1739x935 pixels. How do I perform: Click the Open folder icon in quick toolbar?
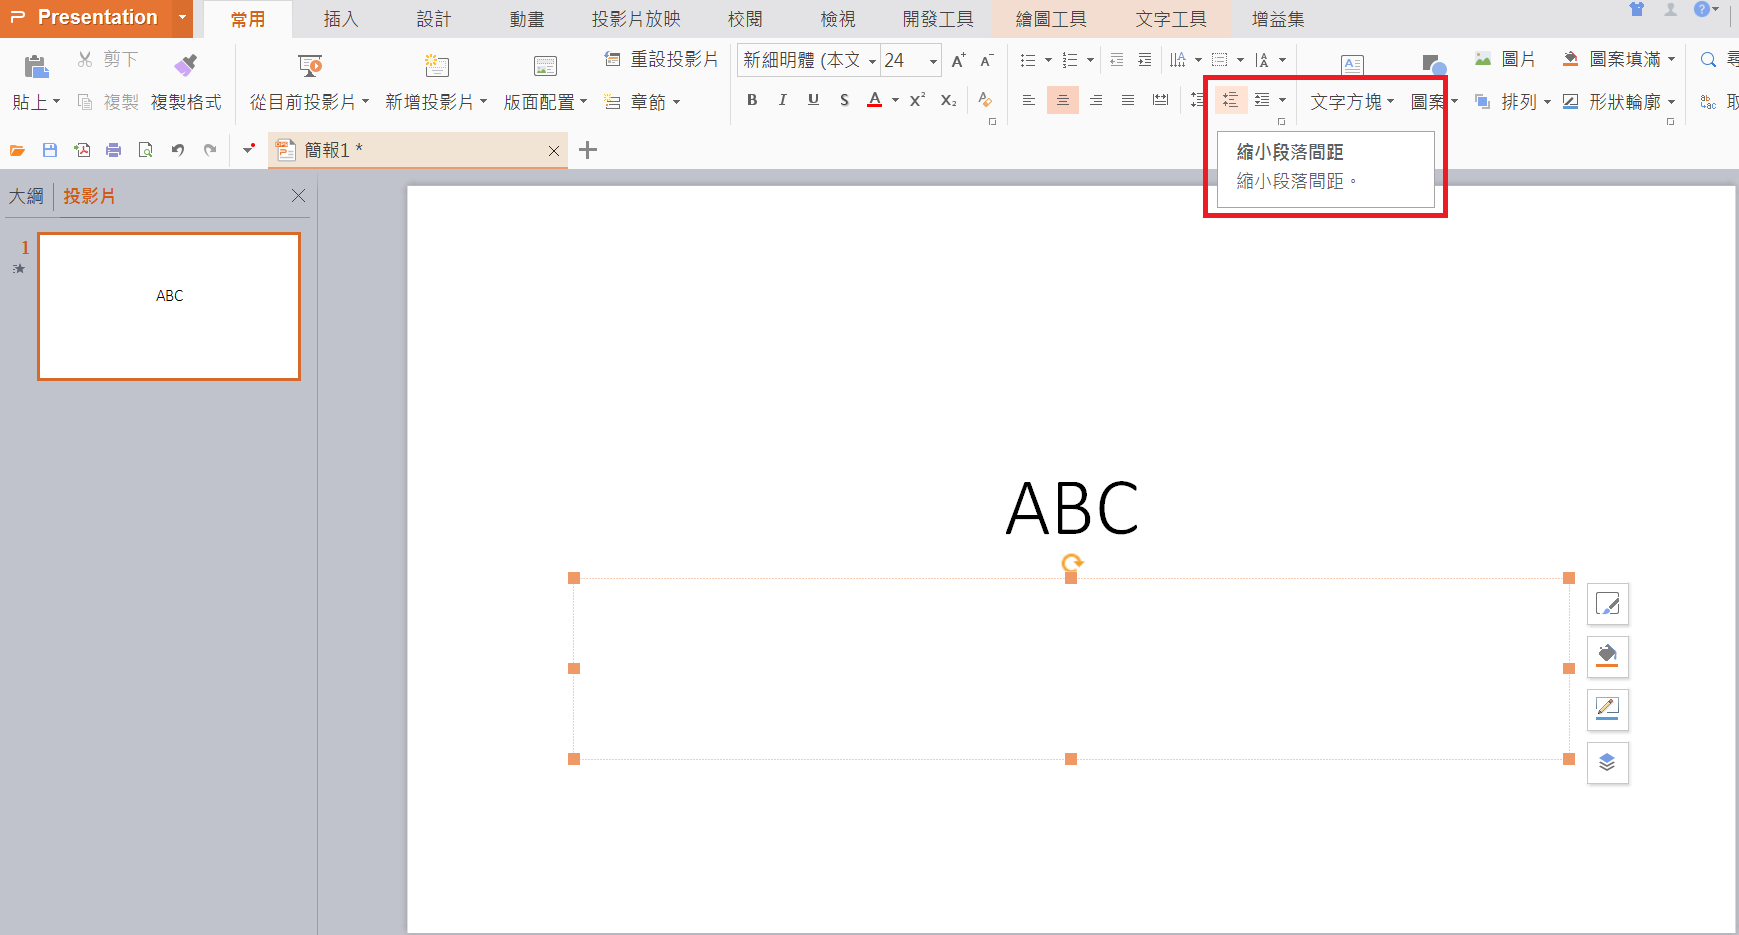coord(17,150)
